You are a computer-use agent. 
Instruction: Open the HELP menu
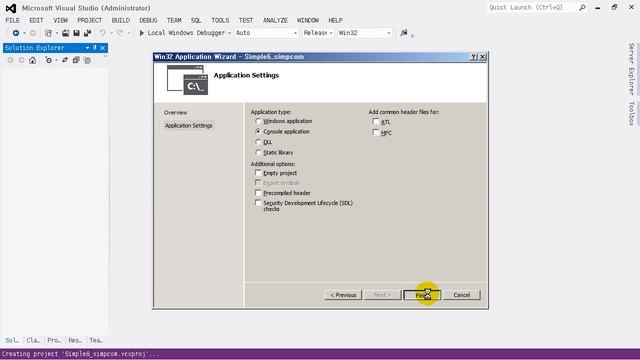(336, 20)
